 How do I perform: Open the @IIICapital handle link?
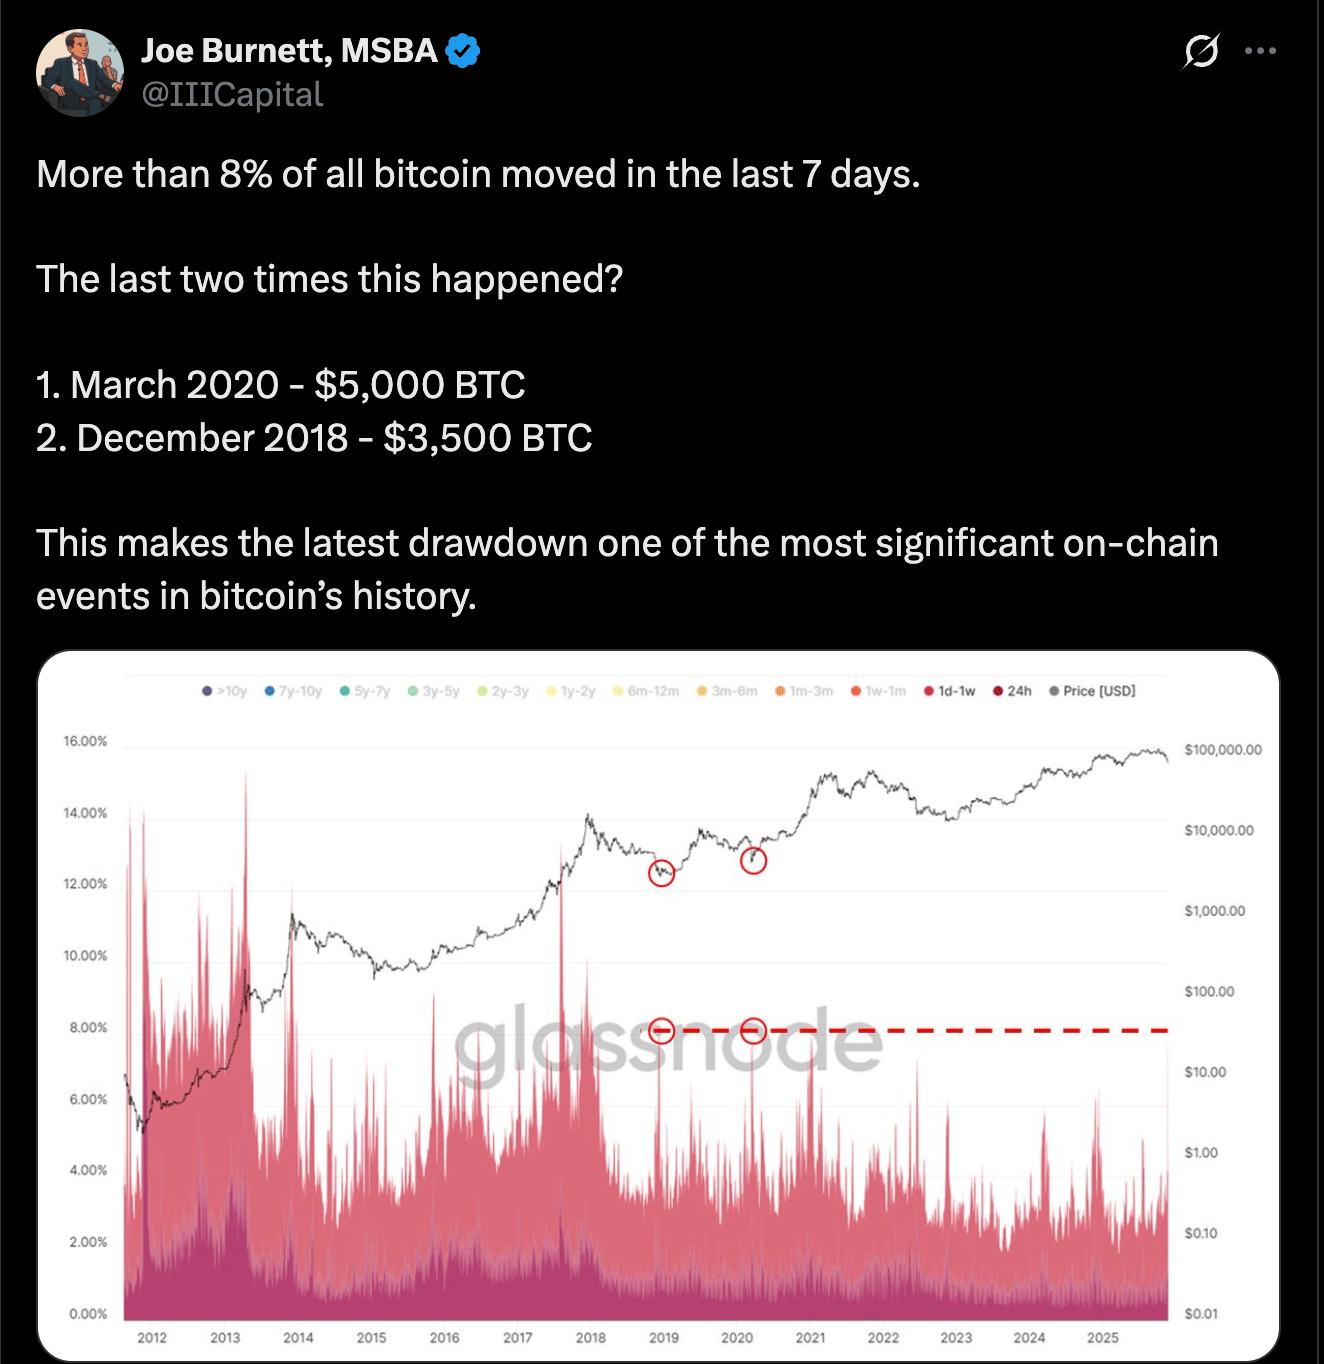click(232, 94)
